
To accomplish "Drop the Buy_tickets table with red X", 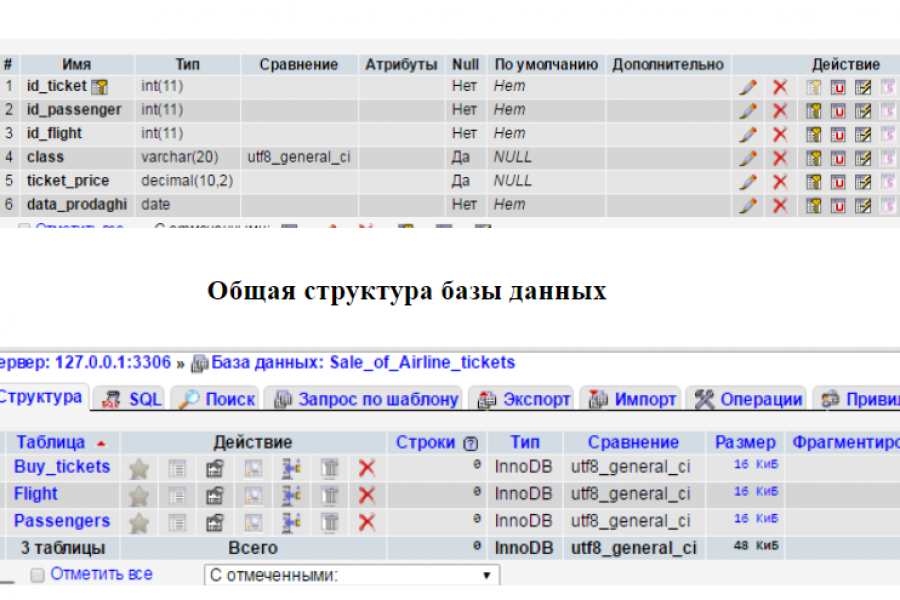I will tap(367, 468).
